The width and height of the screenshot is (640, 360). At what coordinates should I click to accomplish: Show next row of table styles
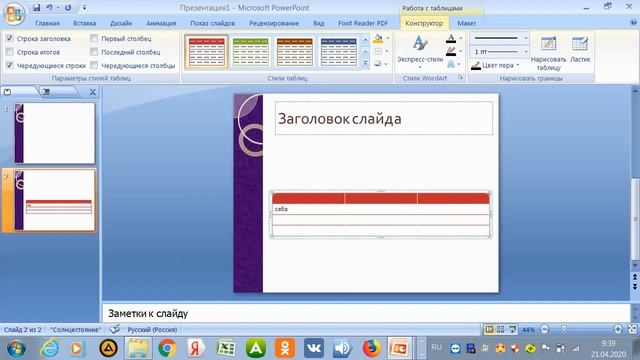pyautogui.click(x=365, y=52)
